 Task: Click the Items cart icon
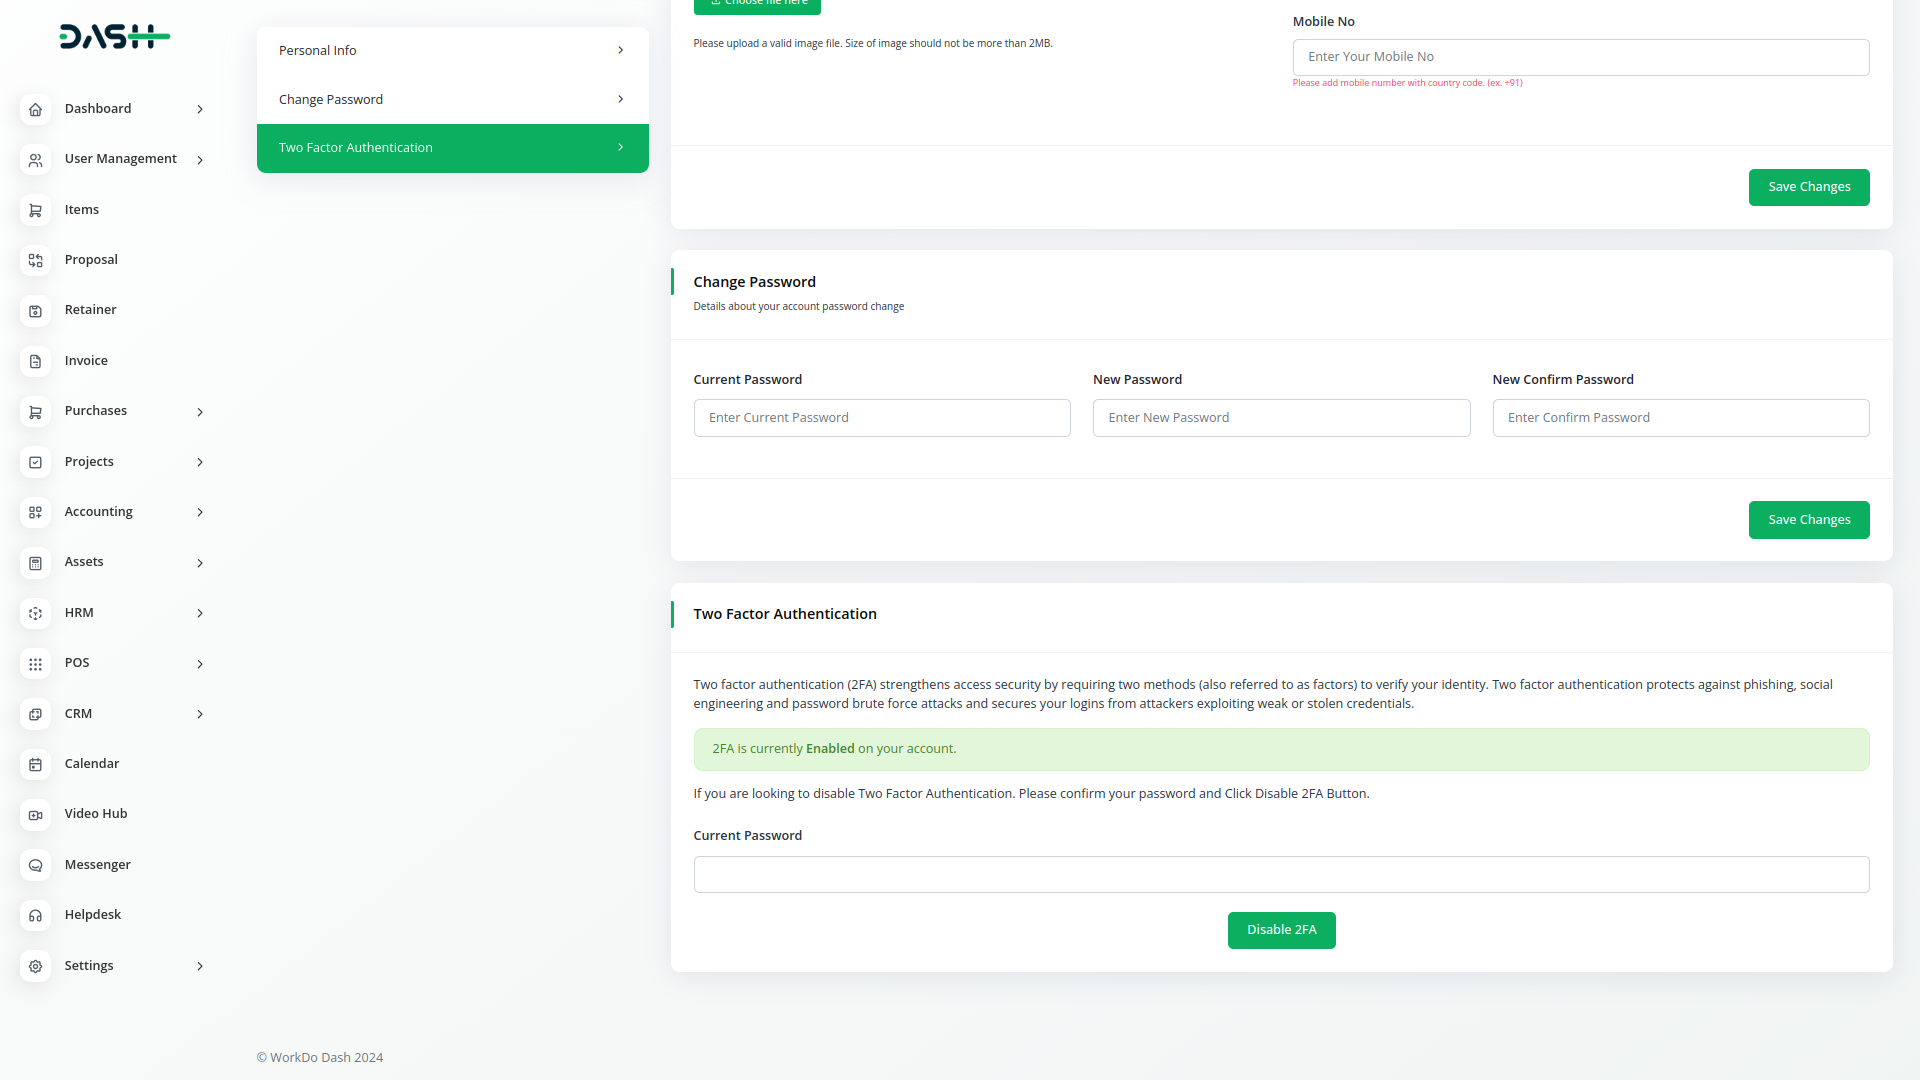point(35,210)
